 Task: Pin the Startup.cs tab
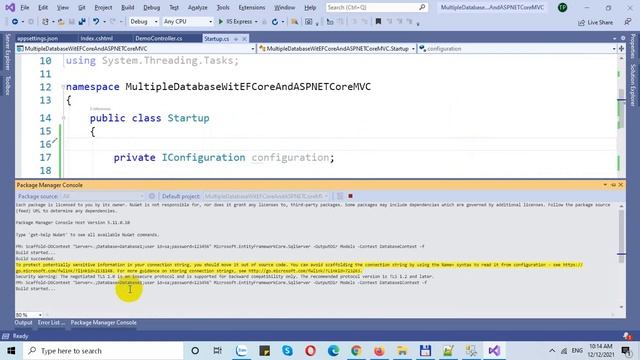[x=236, y=39]
